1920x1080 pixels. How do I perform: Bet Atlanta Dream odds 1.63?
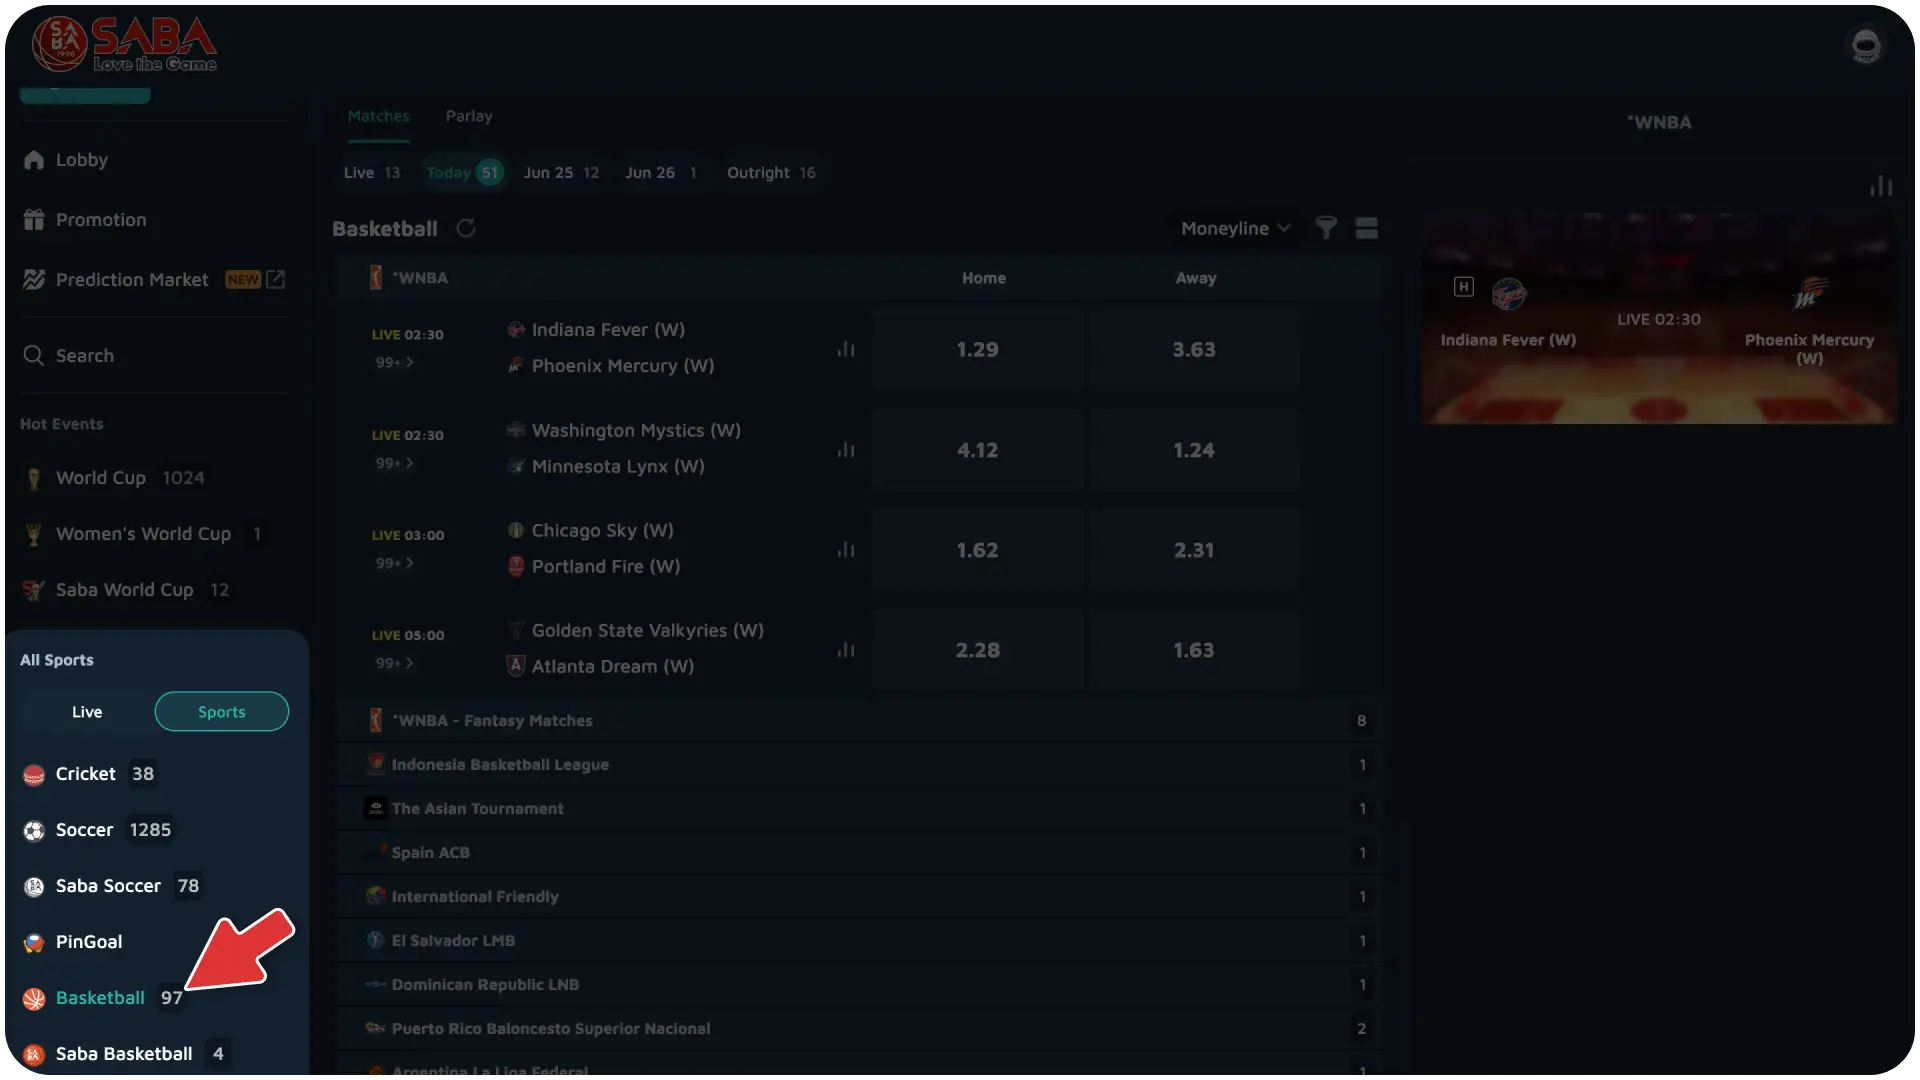1194,650
